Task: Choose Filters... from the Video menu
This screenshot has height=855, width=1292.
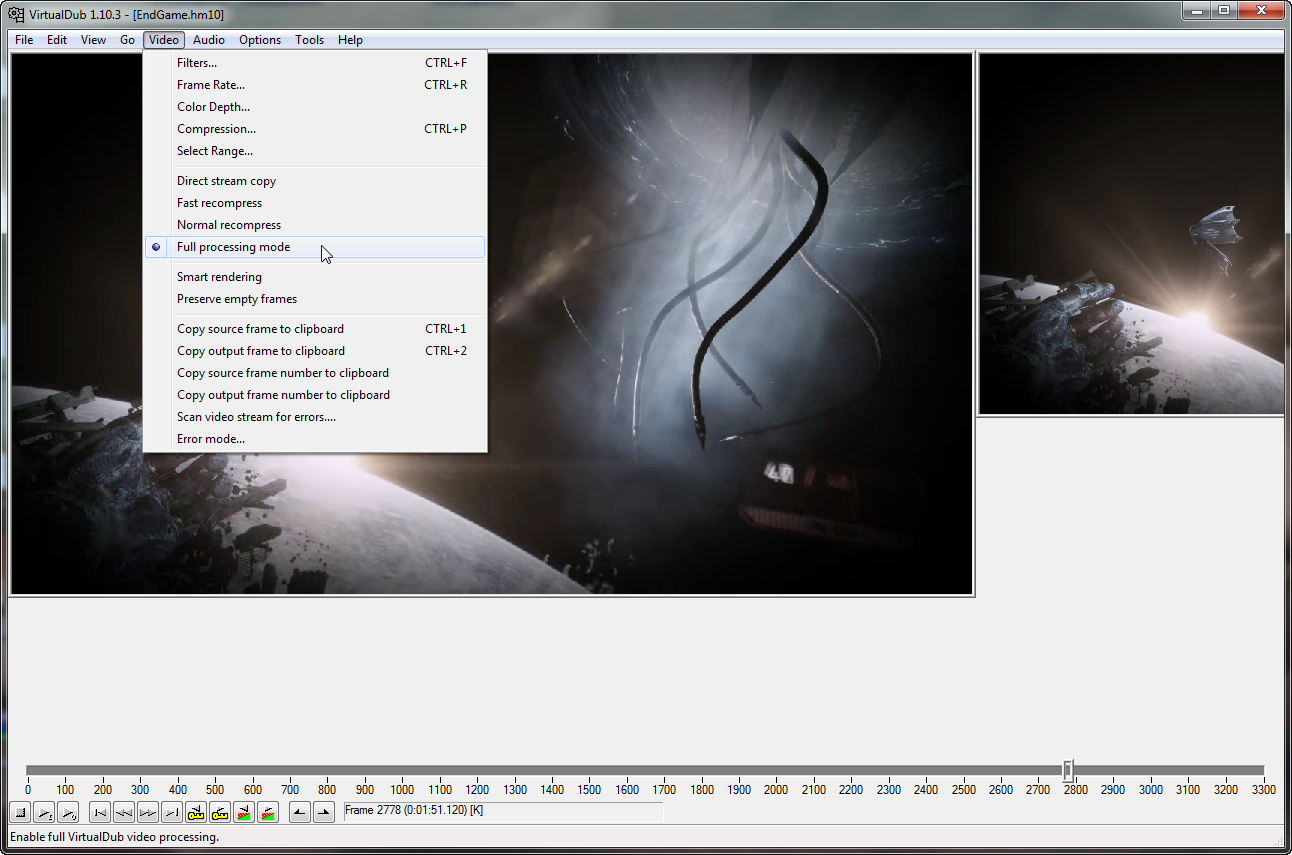Action: click(x=197, y=63)
